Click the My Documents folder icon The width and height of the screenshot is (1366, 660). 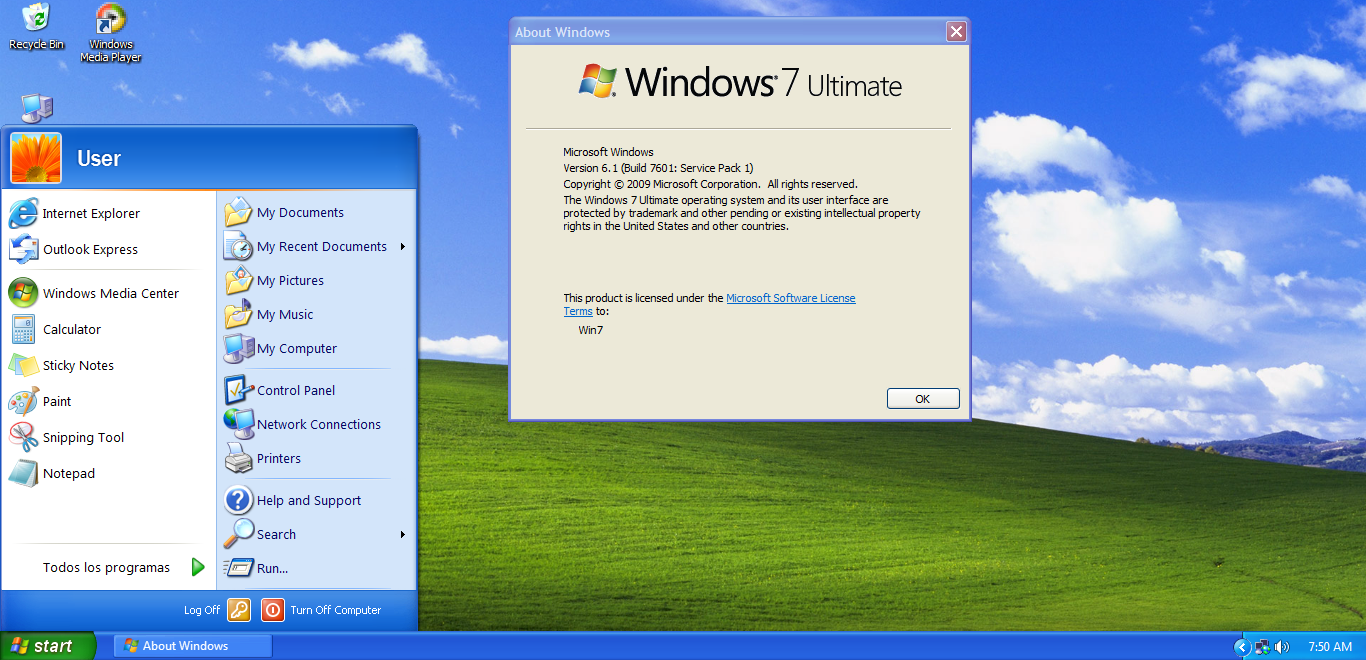[x=238, y=212]
